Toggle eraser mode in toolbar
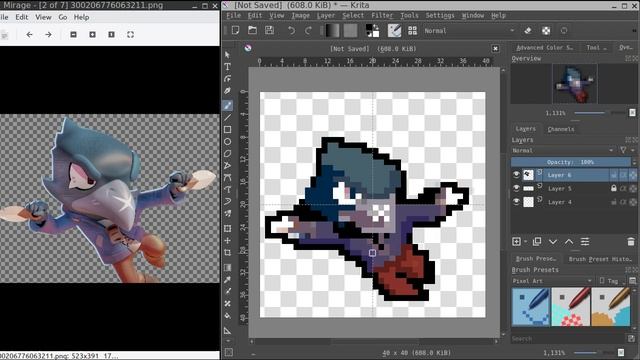The width and height of the screenshot is (640, 360). 527,31
